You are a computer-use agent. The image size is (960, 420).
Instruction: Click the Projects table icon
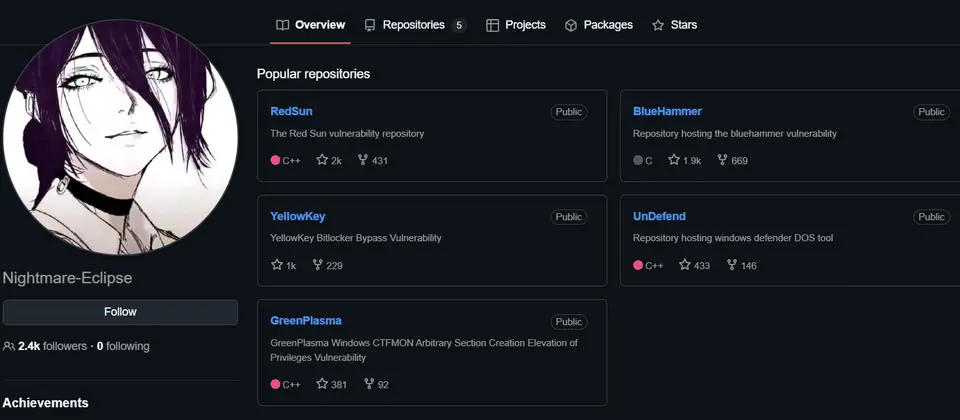(x=492, y=25)
